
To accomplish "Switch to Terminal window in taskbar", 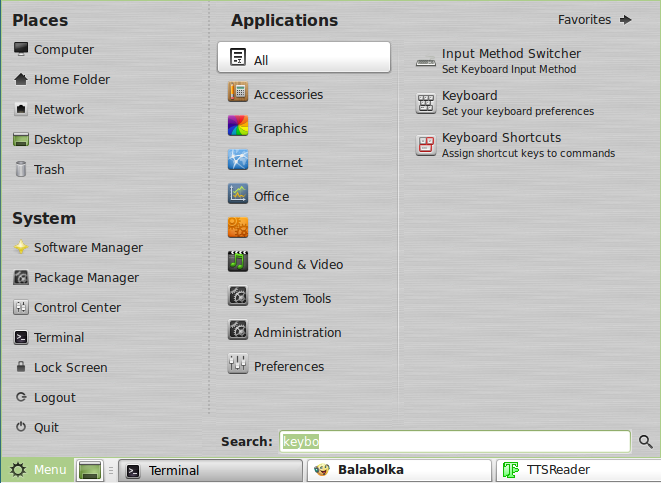I will click(x=210, y=470).
